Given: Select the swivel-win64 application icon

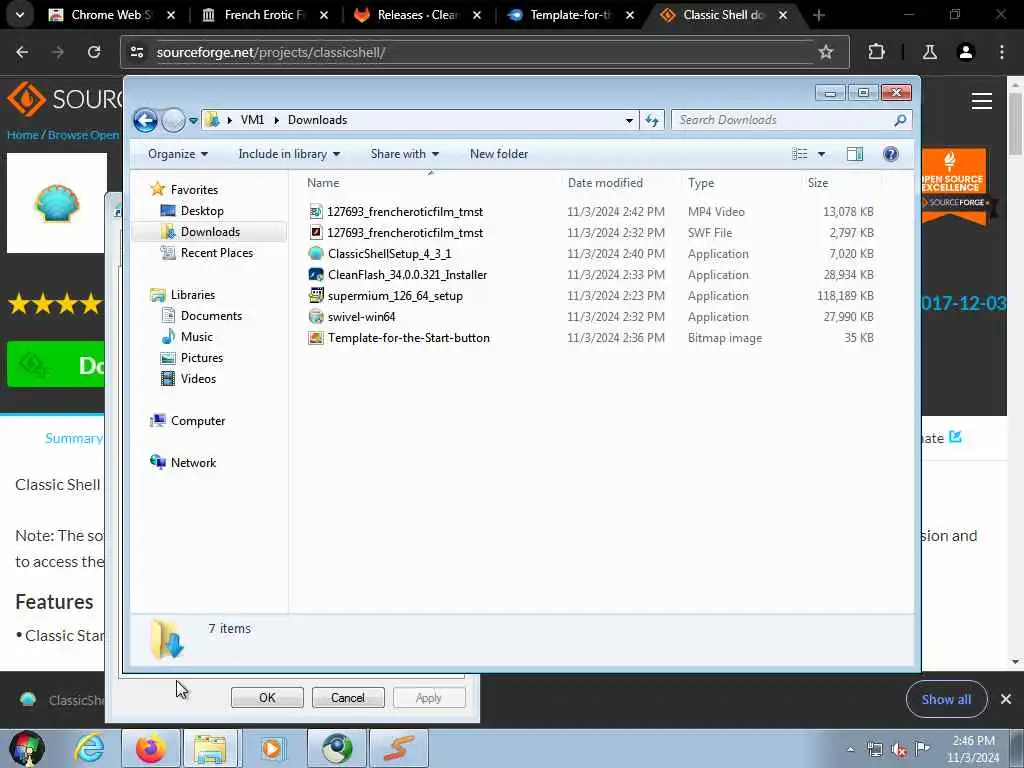Looking at the screenshot, I should click(x=316, y=317).
